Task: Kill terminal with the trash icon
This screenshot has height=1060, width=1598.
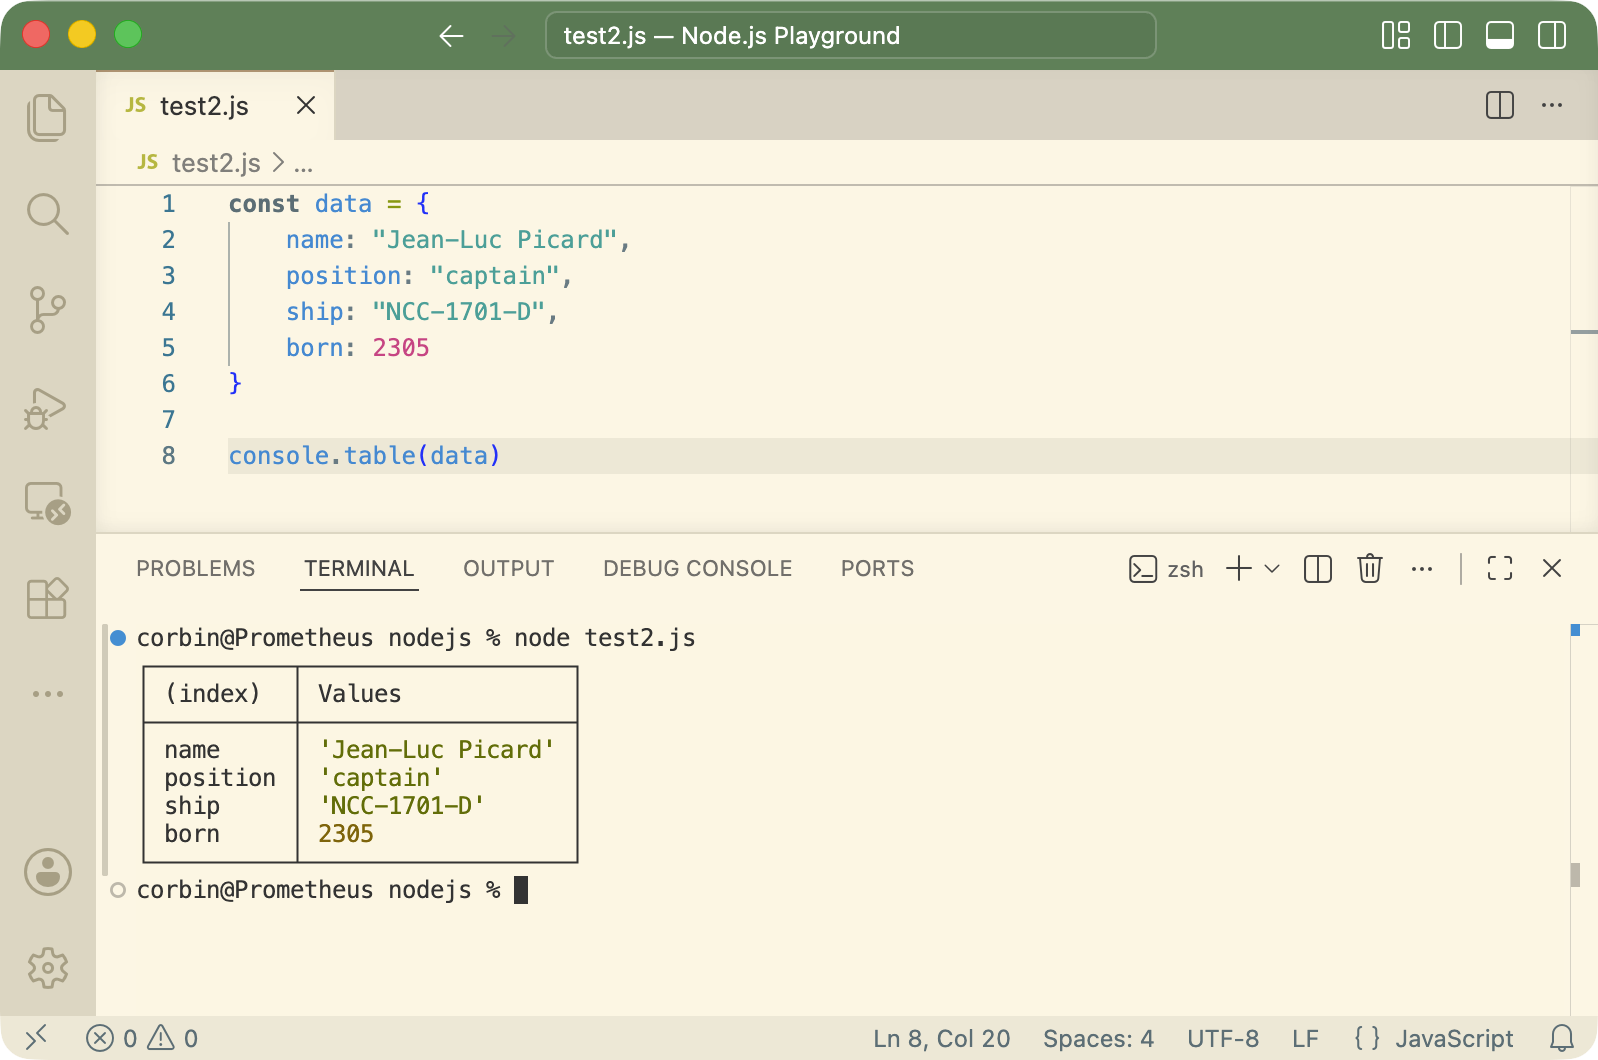Action: coord(1370,568)
